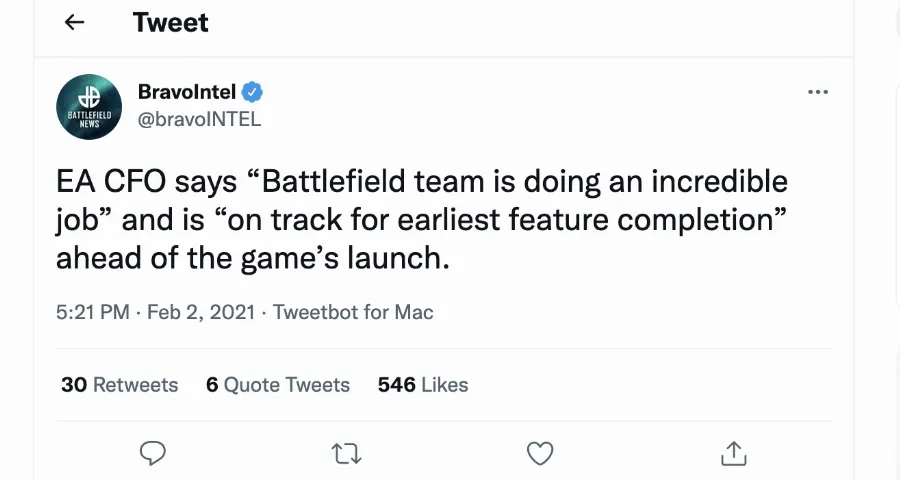Click the blue verified checkmark badge
900x480 pixels.
[252, 92]
